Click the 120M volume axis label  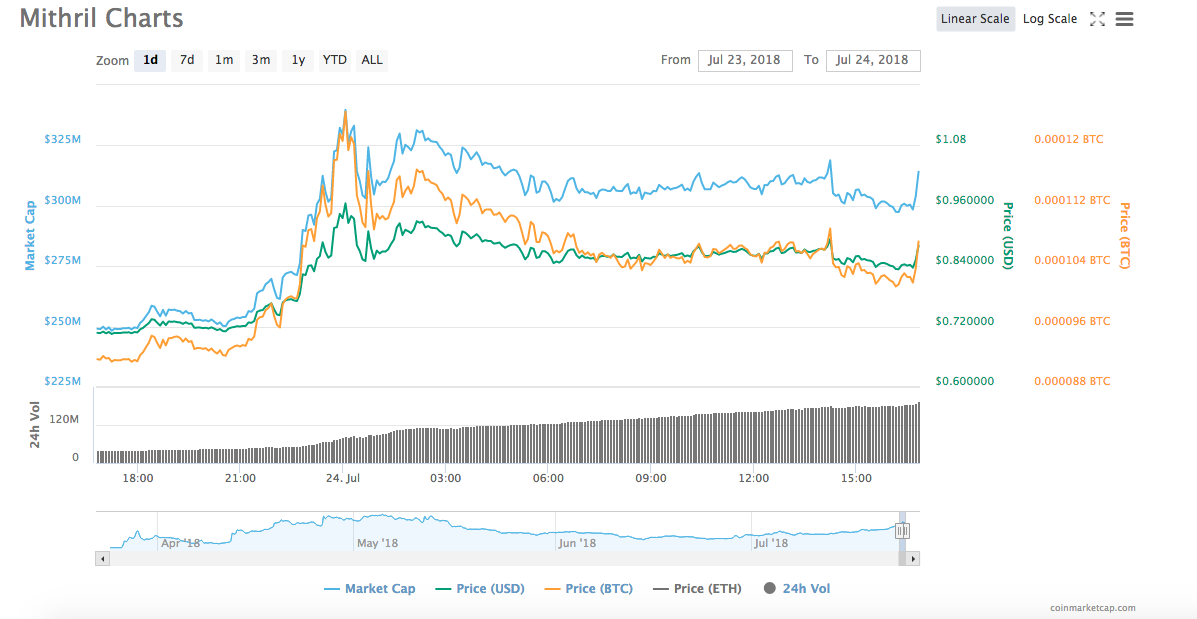[x=64, y=420]
